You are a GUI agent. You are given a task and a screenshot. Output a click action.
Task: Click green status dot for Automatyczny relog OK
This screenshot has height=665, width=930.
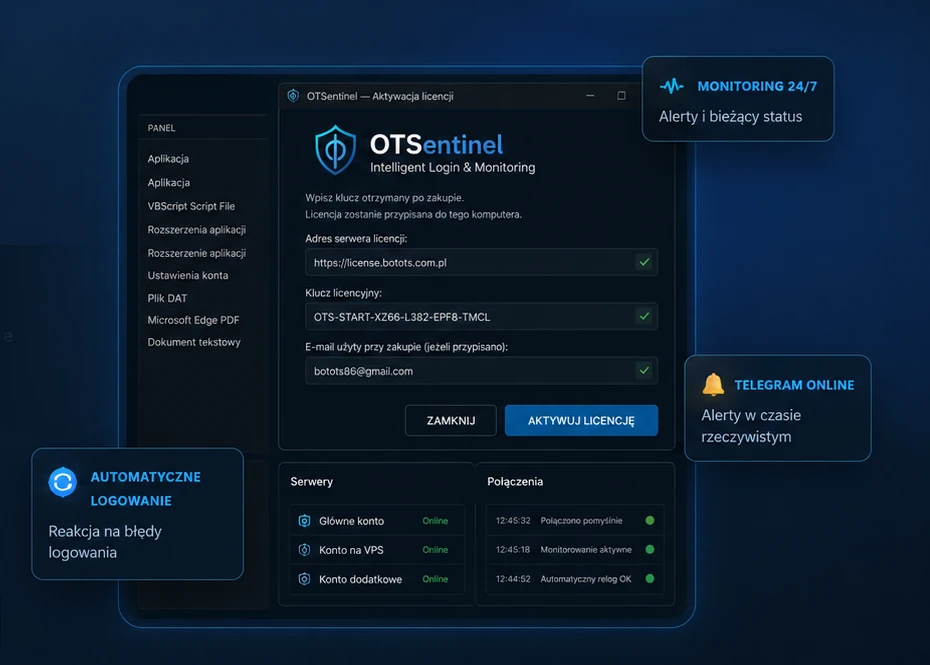(650, 578)
